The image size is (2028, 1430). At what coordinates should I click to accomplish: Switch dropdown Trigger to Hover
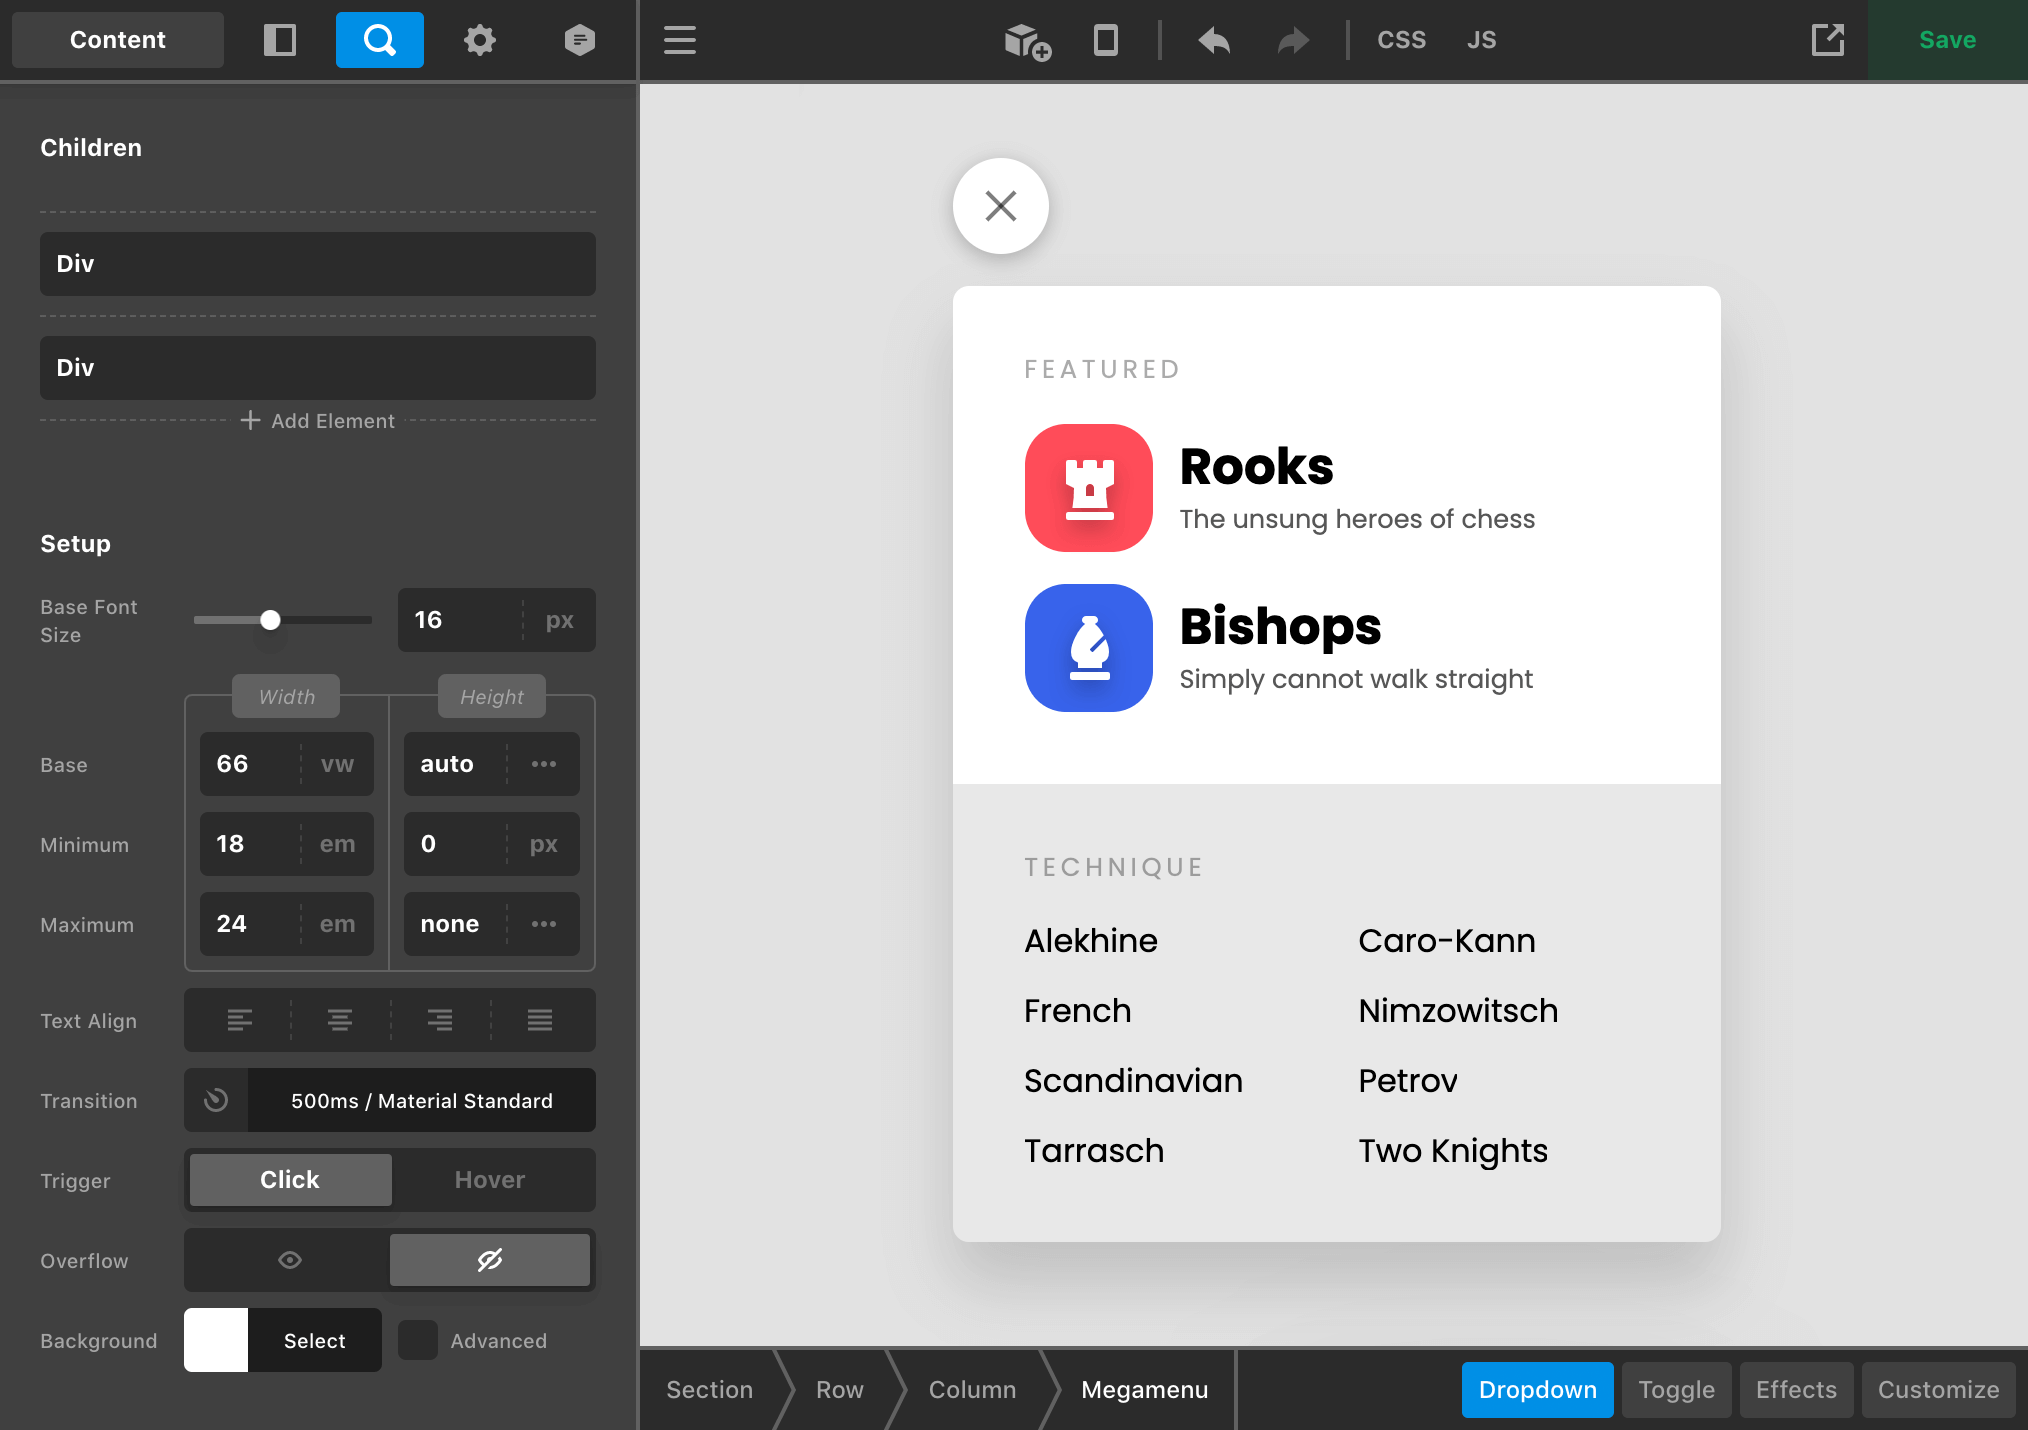click(x=490, y=1180)
